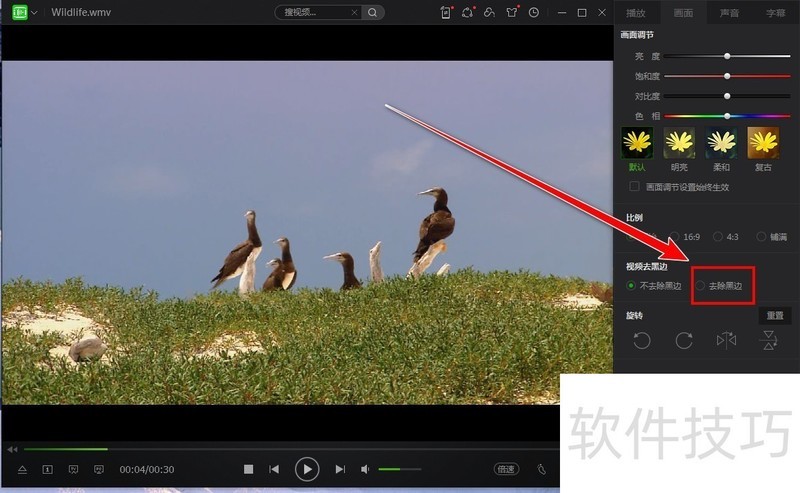Flip the video horizontally
Image resolution: width=800 pixels, height=493 pixels.
[726, 341]
